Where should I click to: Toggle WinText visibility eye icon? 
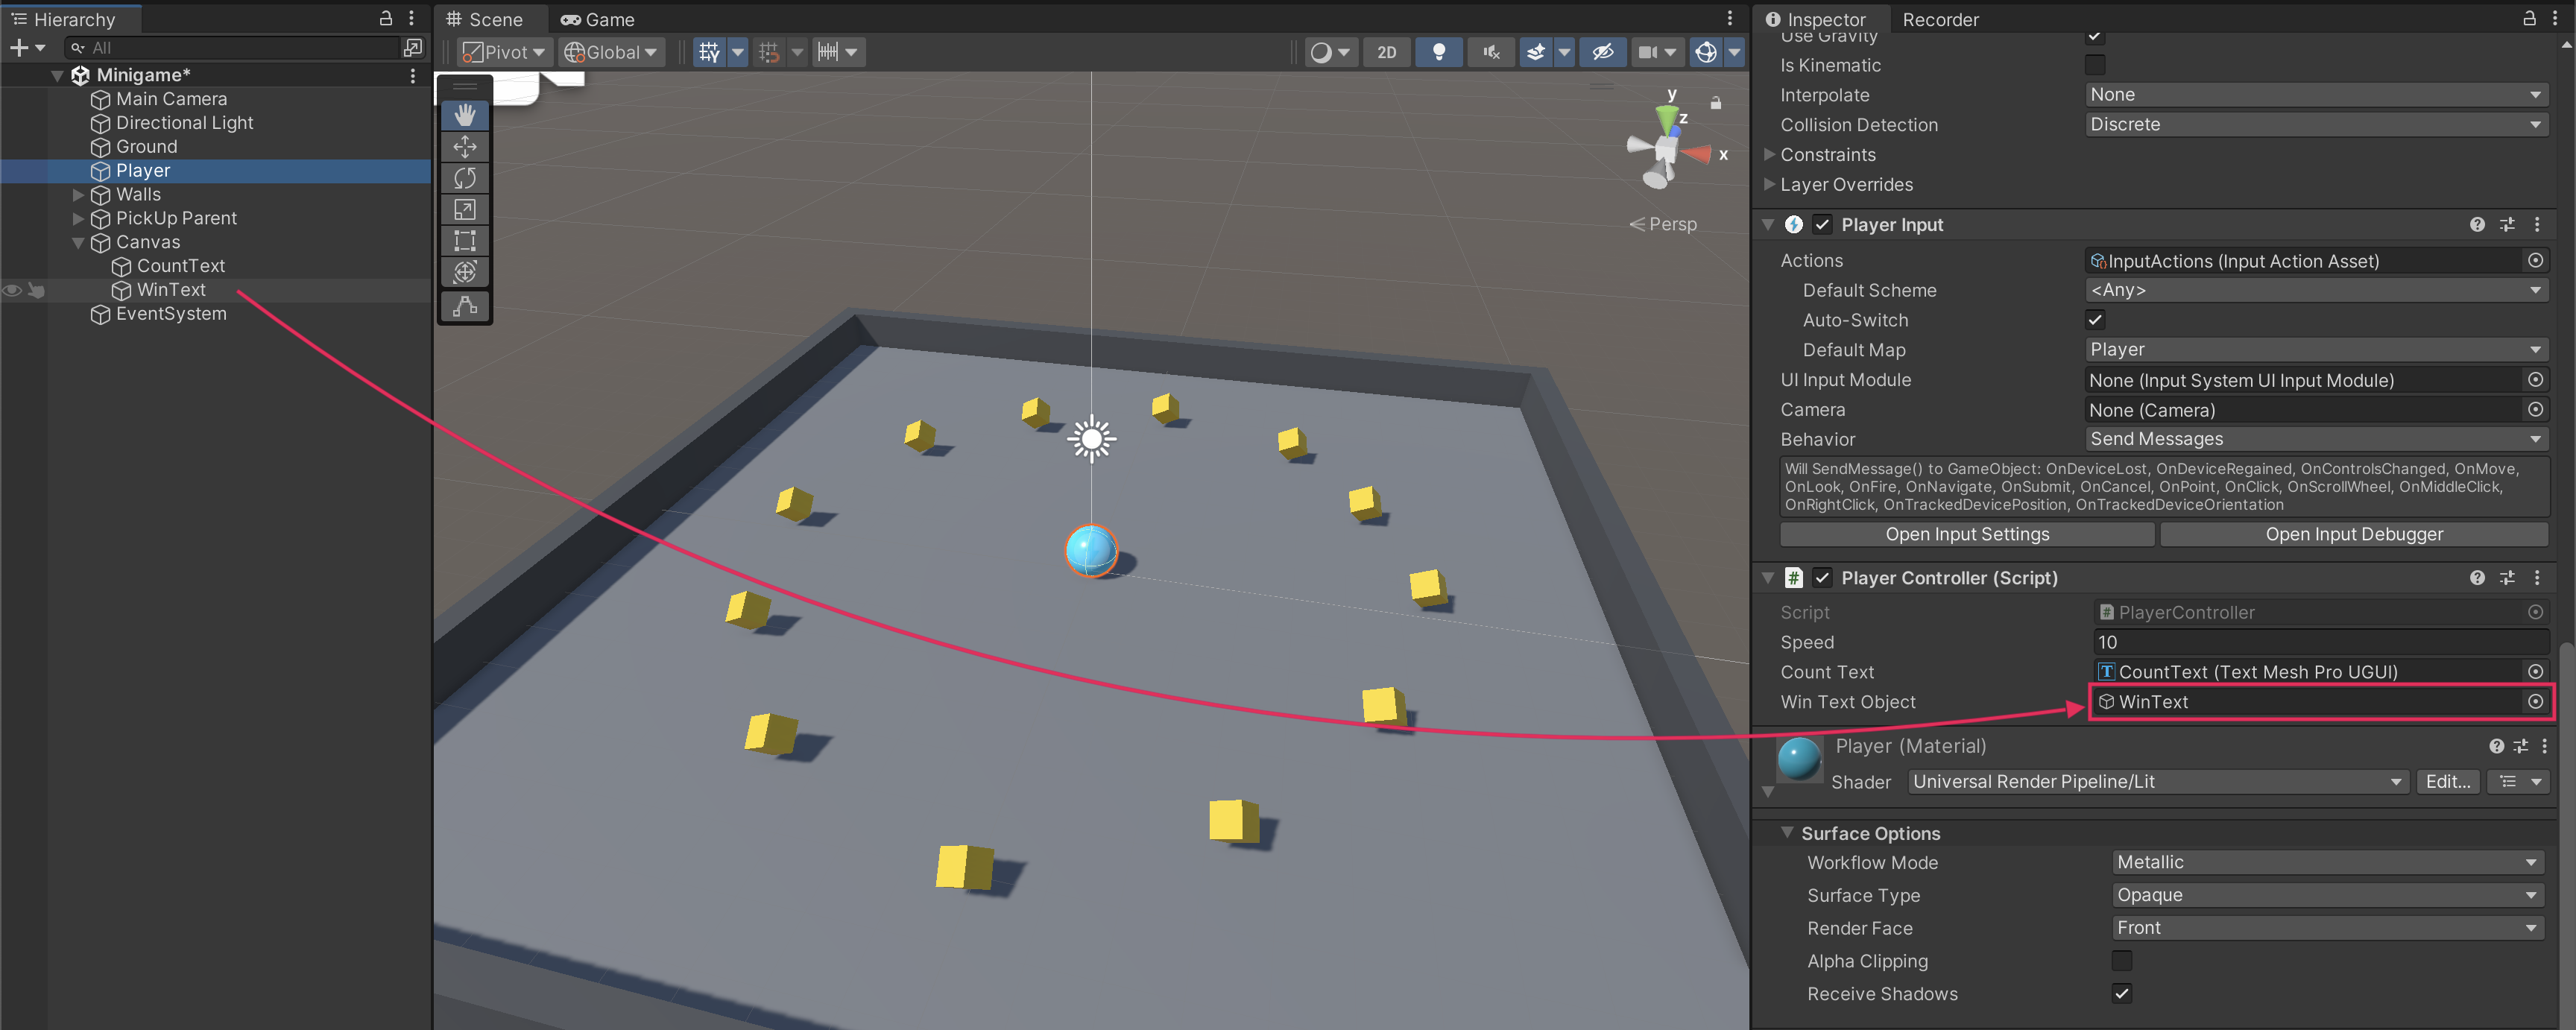12,290
